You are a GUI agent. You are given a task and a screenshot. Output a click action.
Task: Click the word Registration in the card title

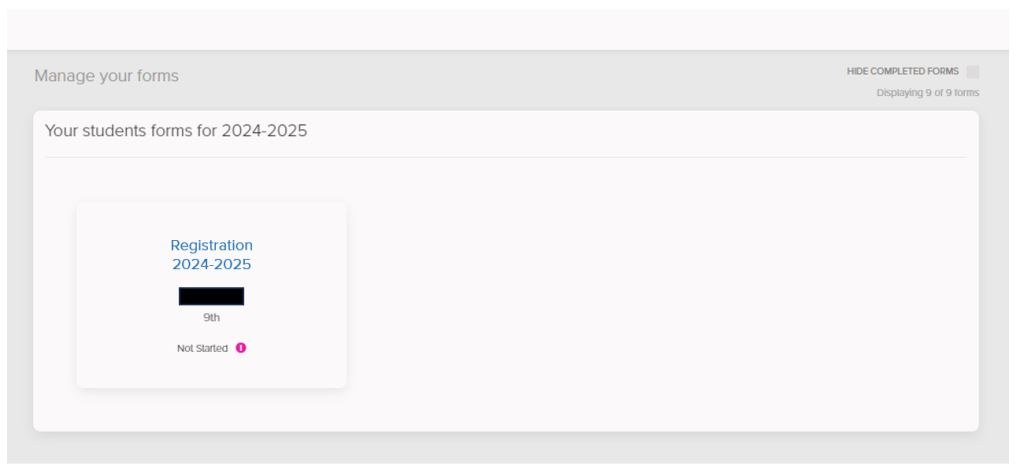coord(211,245)
